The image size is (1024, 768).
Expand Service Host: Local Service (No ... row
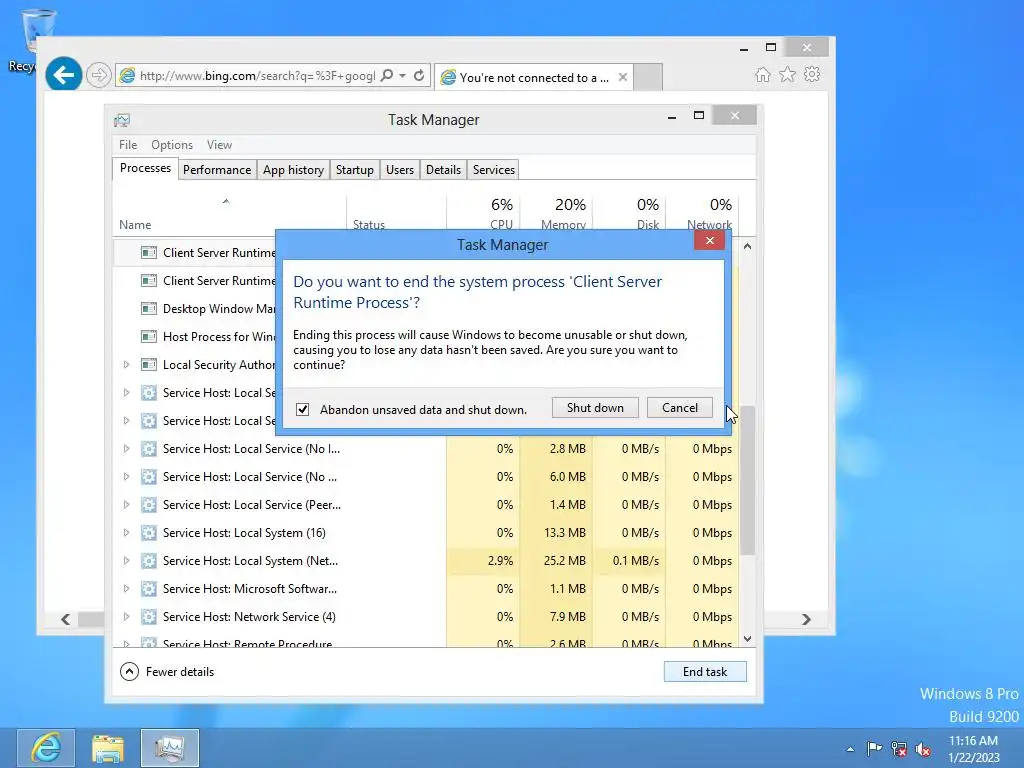(x=127, y=477)
